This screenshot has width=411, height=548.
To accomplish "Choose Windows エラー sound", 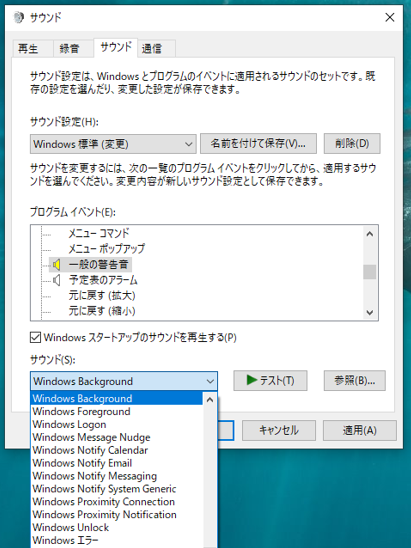I will click(117, 540).
